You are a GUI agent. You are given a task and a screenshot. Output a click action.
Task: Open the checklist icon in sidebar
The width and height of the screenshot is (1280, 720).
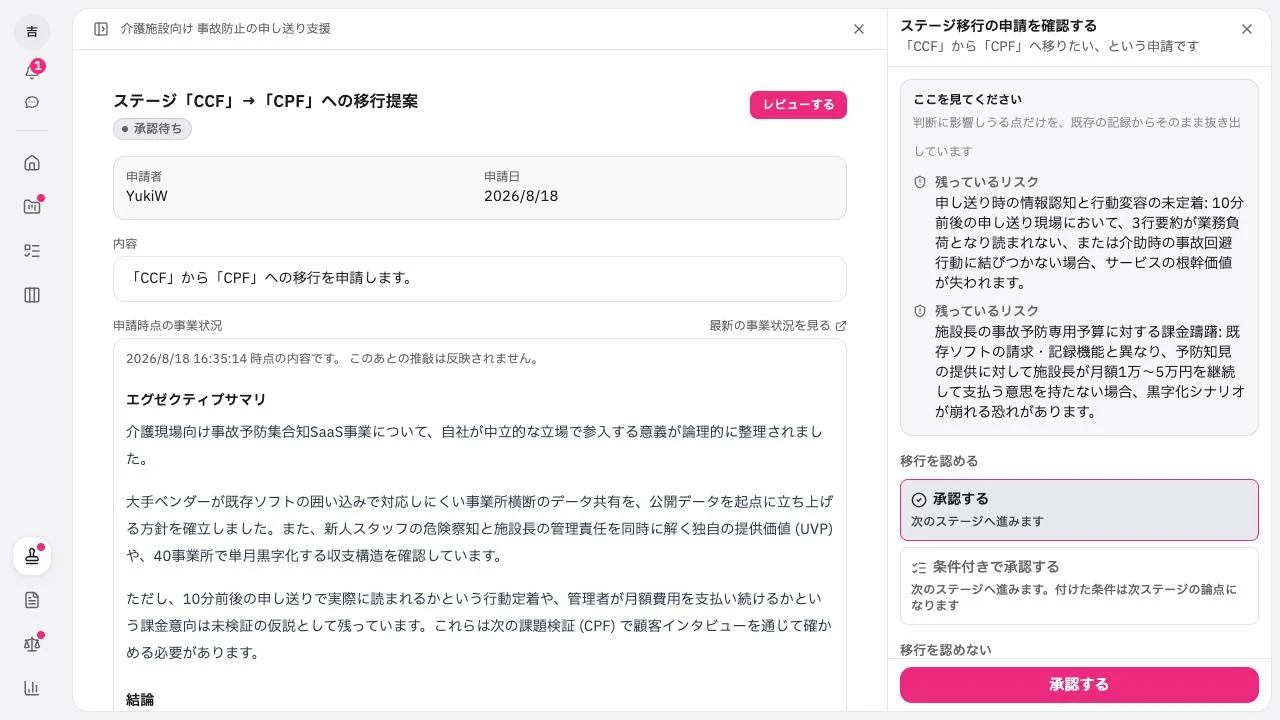tap(32, 251)
